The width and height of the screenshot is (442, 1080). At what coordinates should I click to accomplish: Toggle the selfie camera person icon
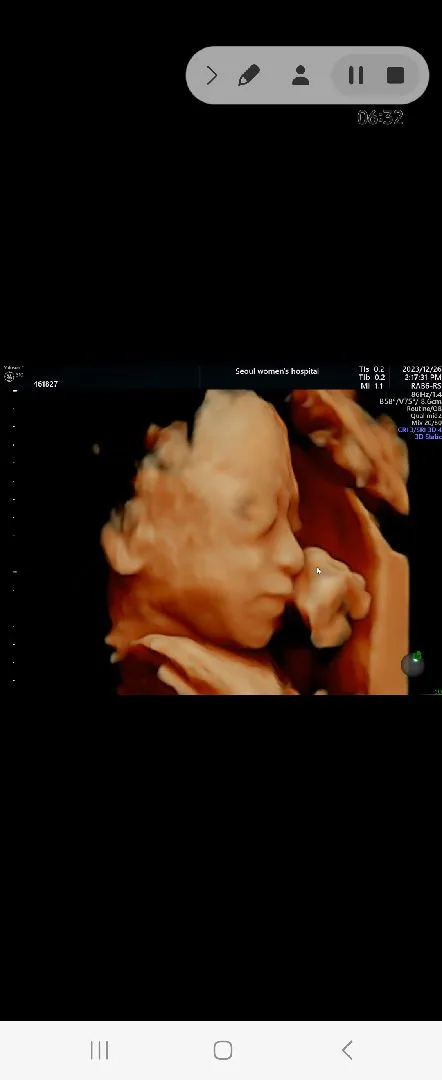coord(300,75)
